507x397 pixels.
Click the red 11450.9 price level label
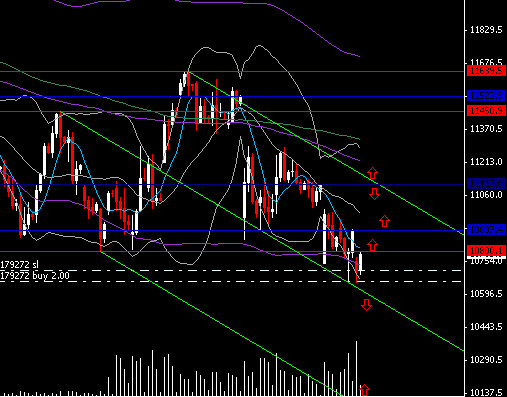pyautogui.click(x=486, y=110)
